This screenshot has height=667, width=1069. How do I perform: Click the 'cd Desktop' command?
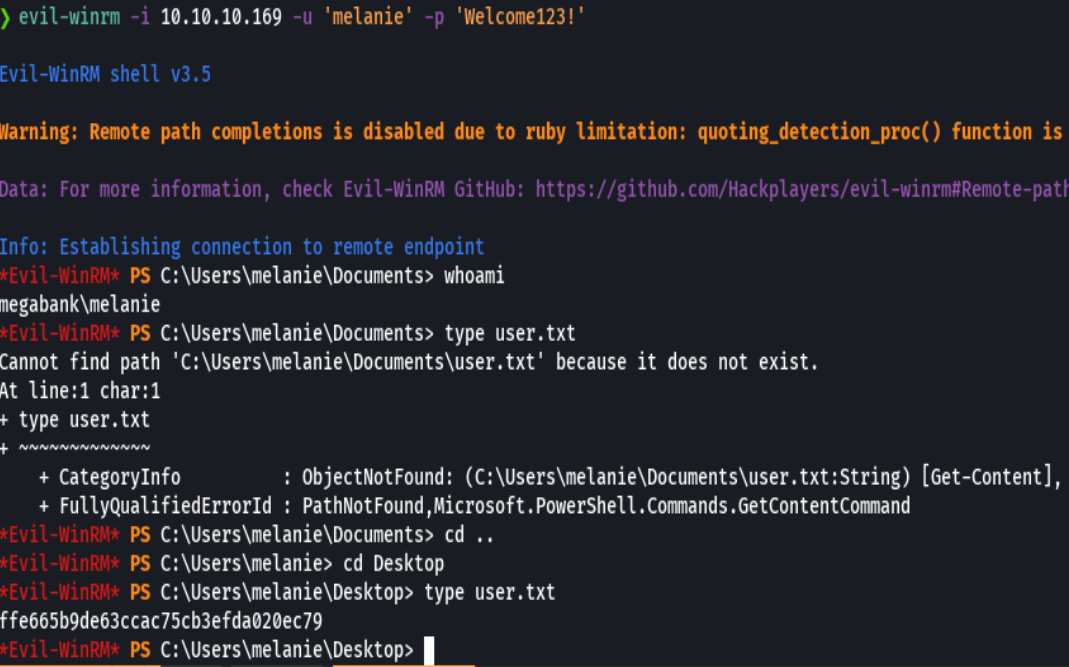[395, 564]
